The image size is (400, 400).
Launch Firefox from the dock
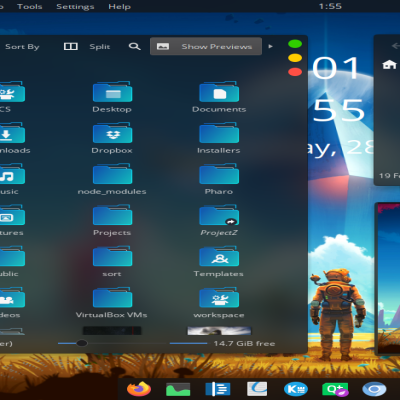(x=139, y=389)
